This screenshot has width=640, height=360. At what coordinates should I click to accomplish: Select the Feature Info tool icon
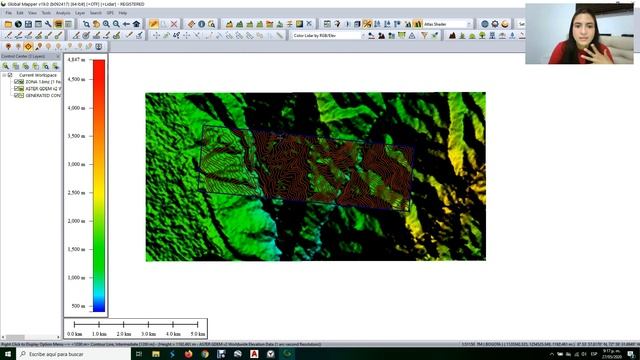pyautogui.click(x=202, y=24)
